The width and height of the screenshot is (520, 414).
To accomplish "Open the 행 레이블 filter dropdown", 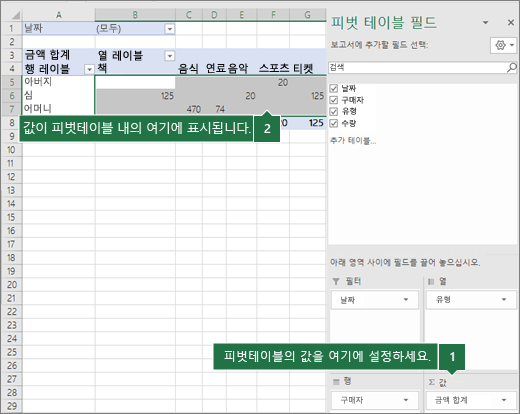I will coord(89,69).
